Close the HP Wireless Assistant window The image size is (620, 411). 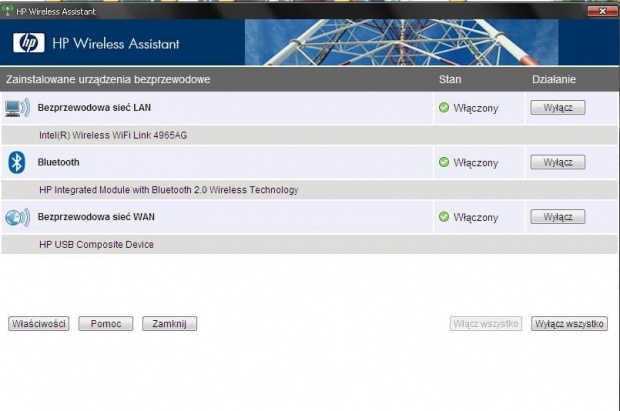coord(602,11)
